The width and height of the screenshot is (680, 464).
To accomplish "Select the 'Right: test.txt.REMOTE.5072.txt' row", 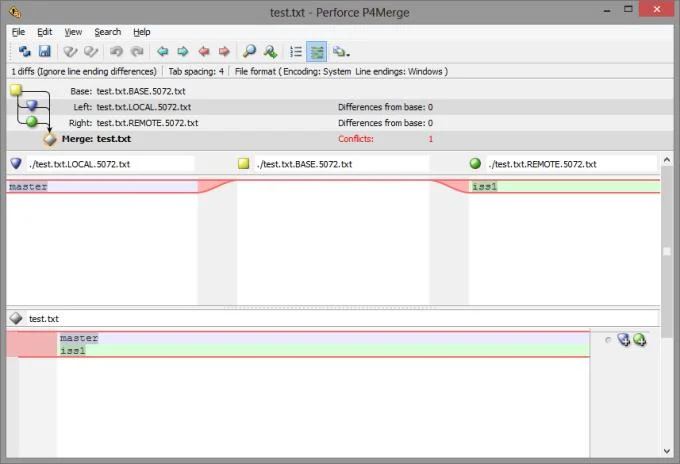I will click(340, 123).
